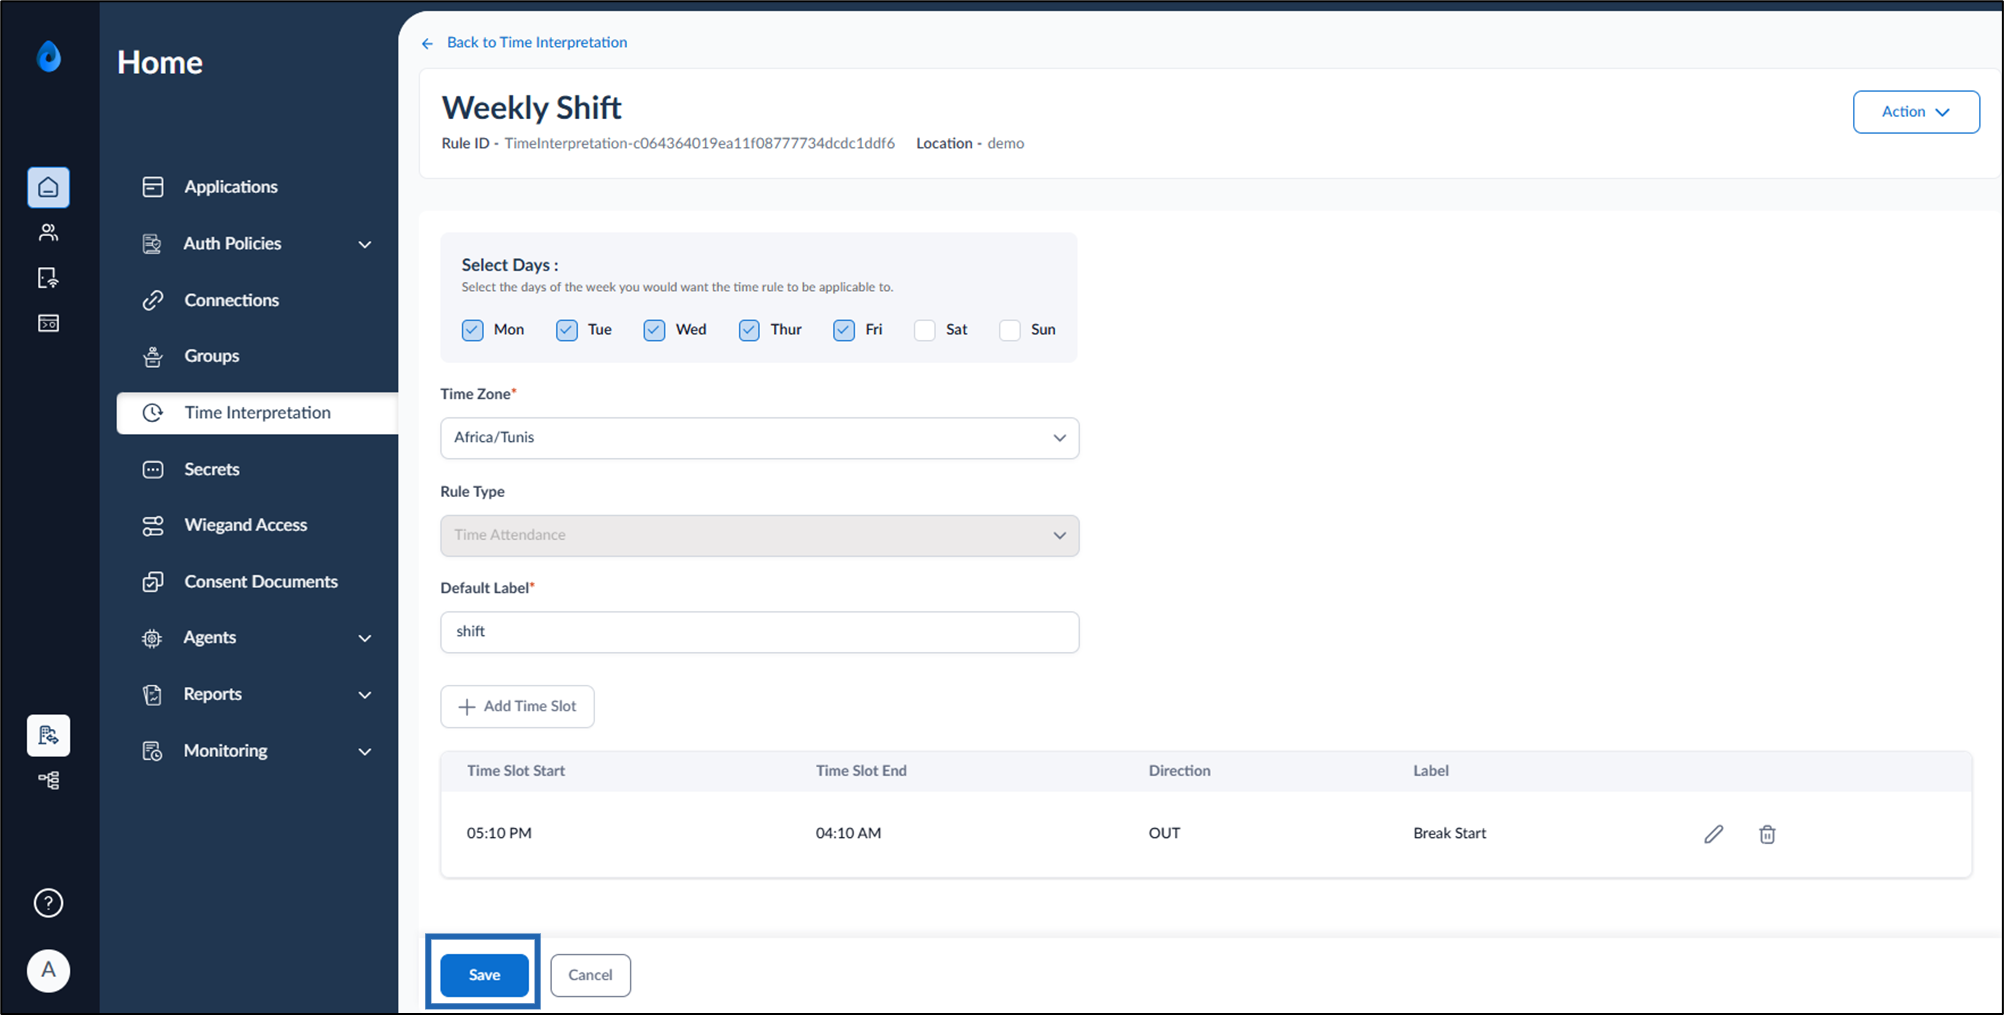Click the Wiegand Access icon
This screenshot has height=1015, width=2004.
(x=153, y=525)
